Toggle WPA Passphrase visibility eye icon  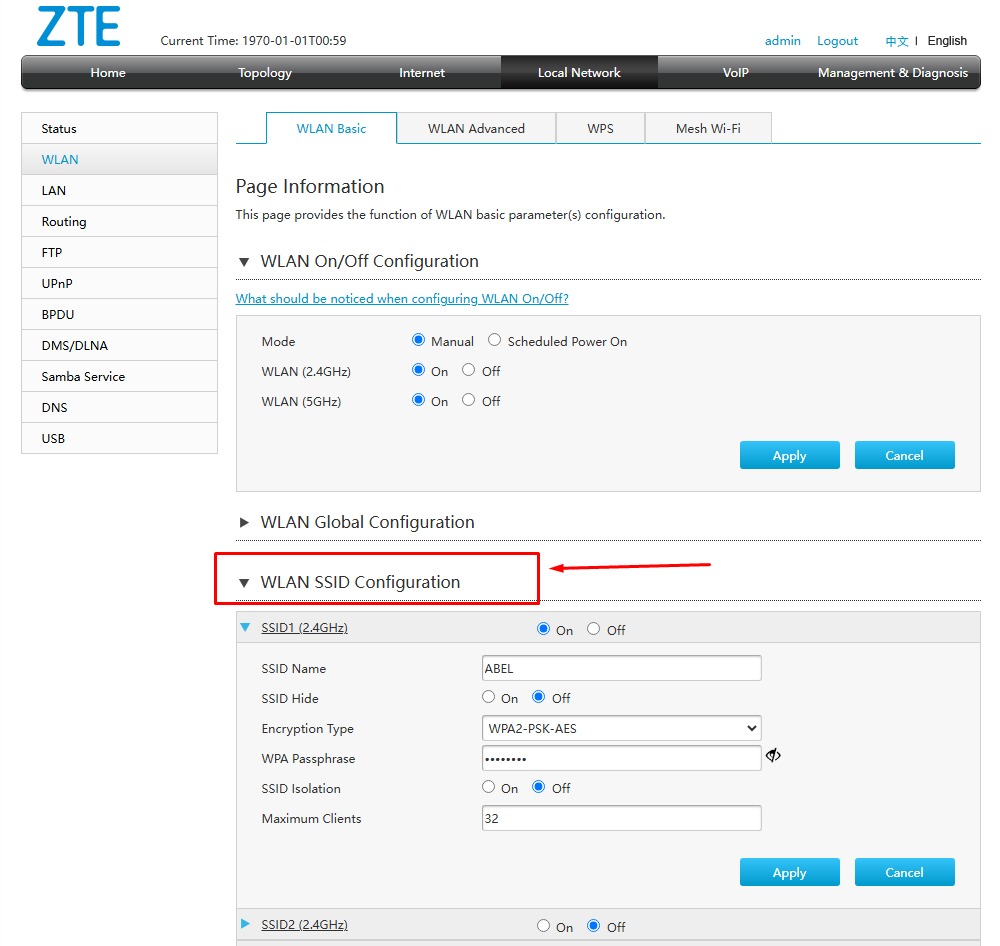coord(773,756)
